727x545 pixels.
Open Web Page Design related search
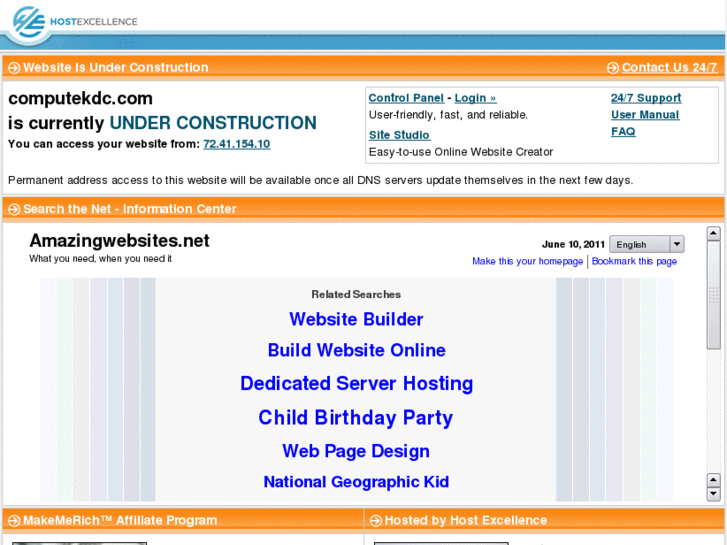coord(356,451)
